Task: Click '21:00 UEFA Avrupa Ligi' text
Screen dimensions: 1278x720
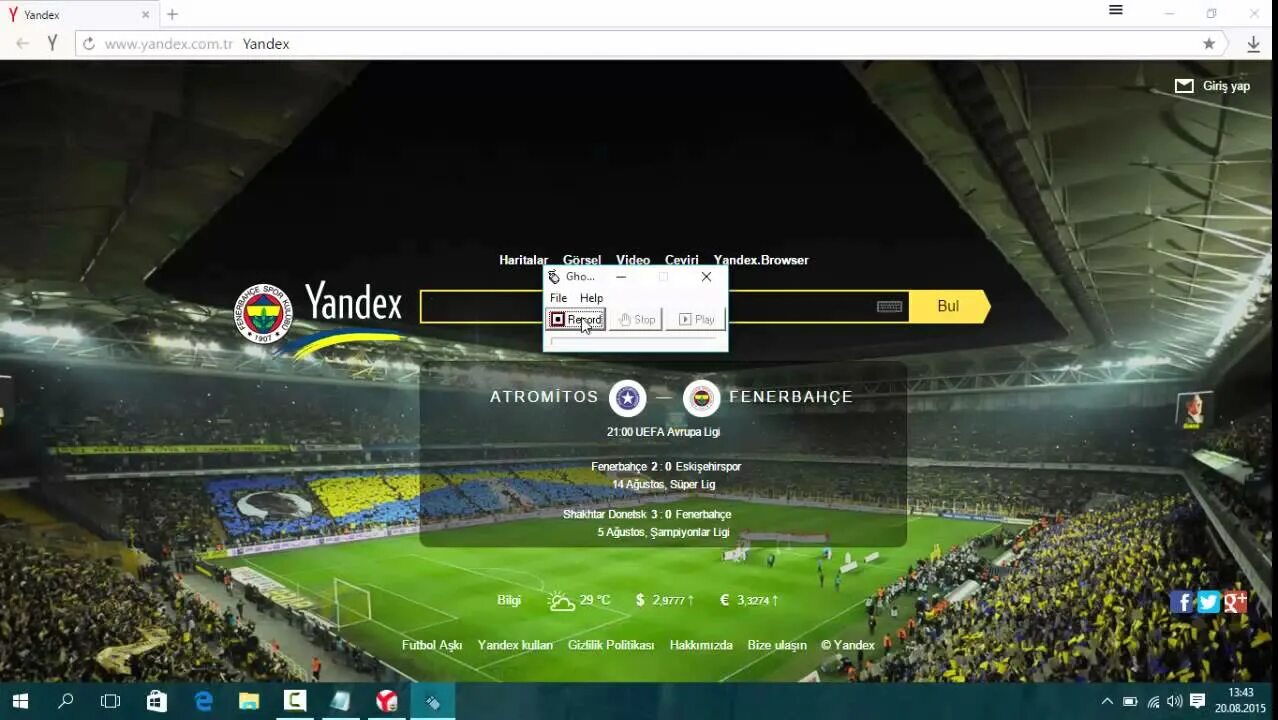Action: pyautogui.click(x=663, y=432)
